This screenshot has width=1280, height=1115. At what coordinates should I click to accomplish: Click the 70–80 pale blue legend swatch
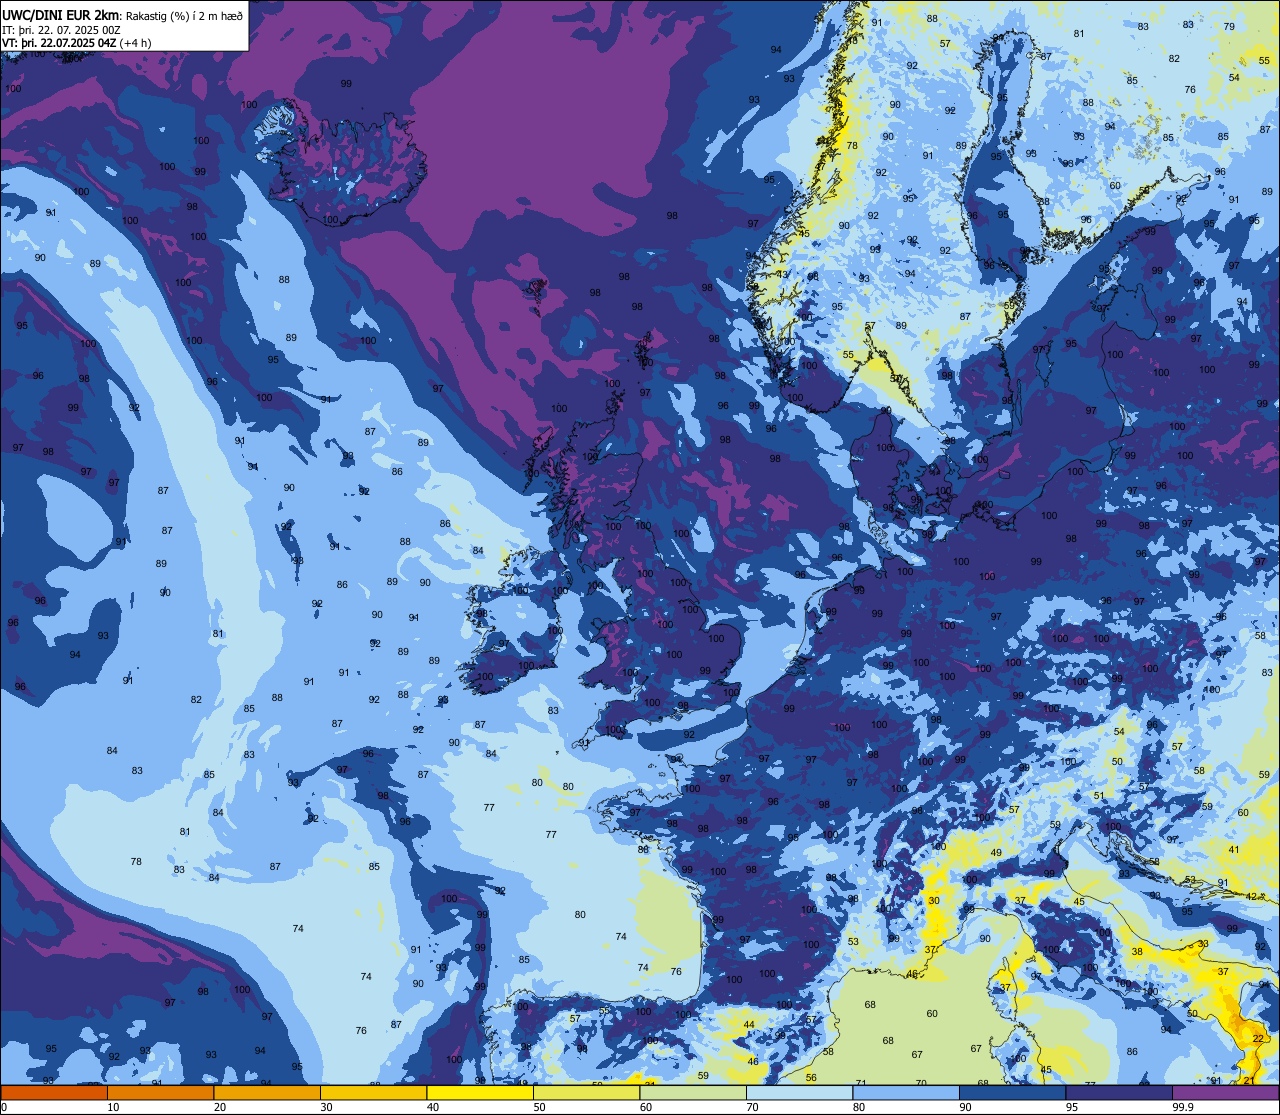point(799,1092)
